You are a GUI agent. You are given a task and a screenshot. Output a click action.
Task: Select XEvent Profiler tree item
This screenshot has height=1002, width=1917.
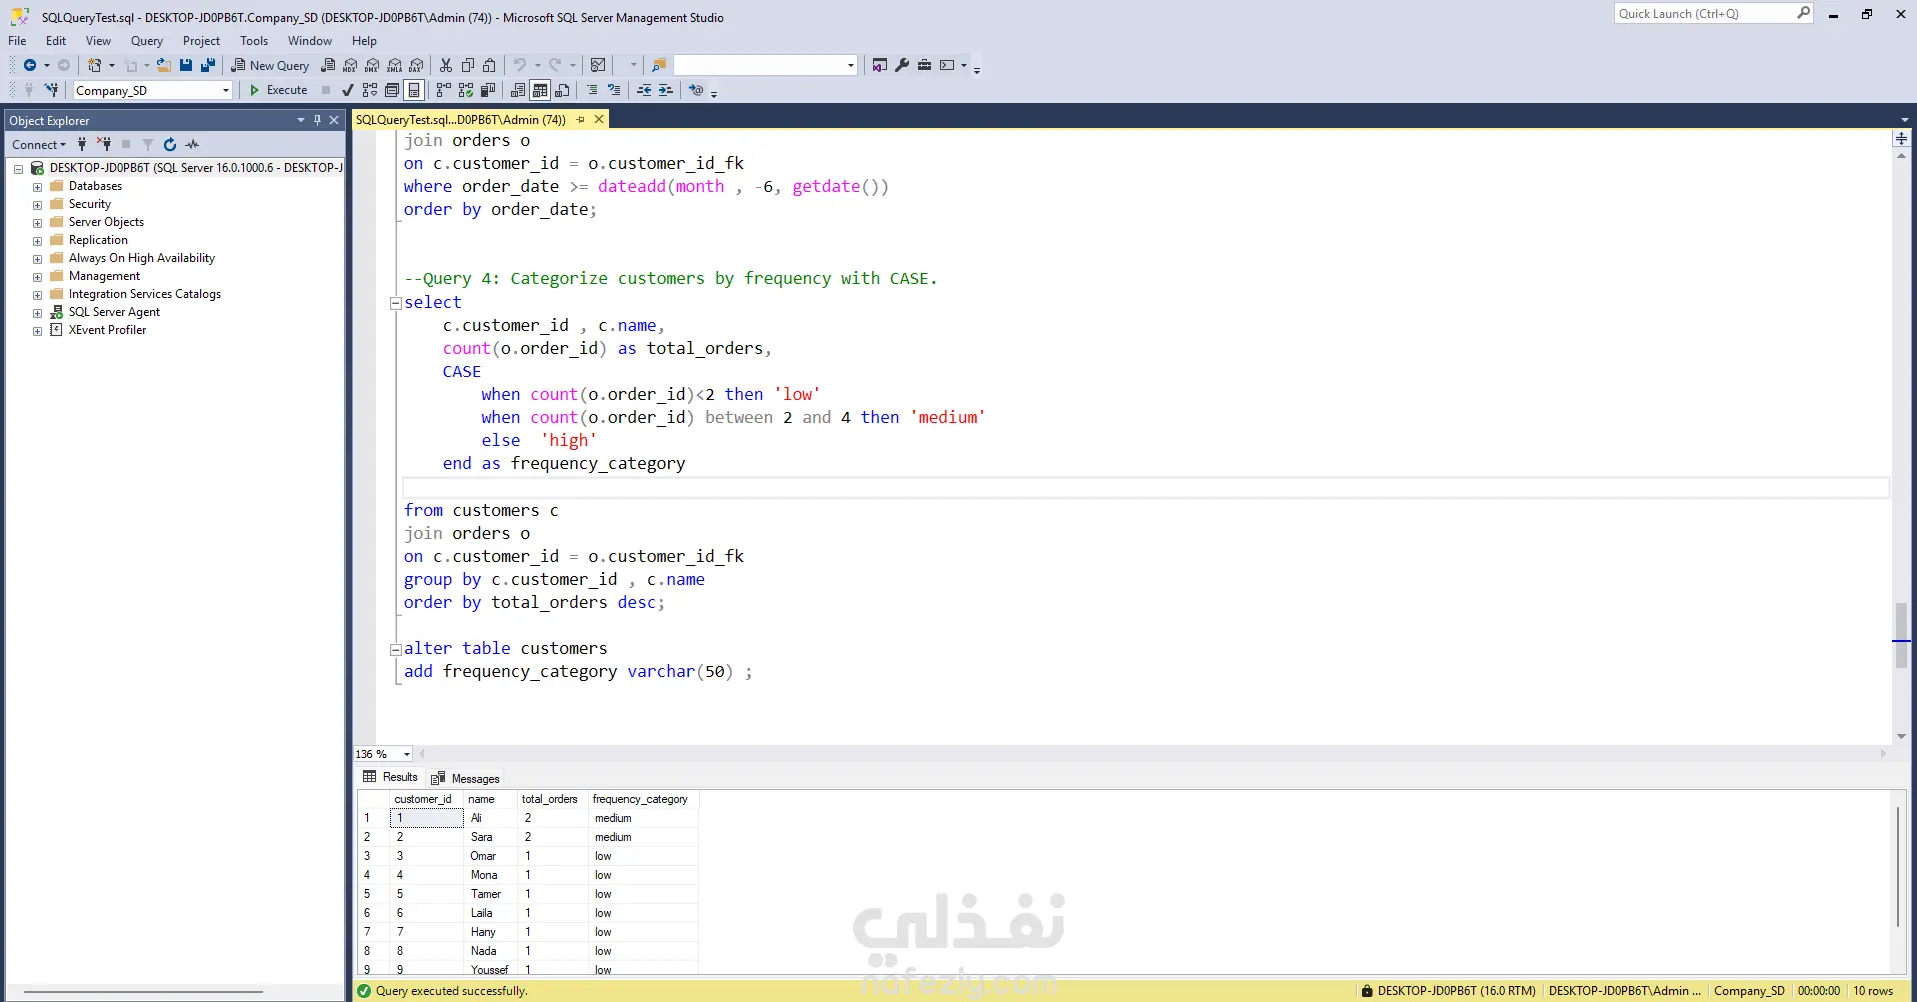point(107,330)
